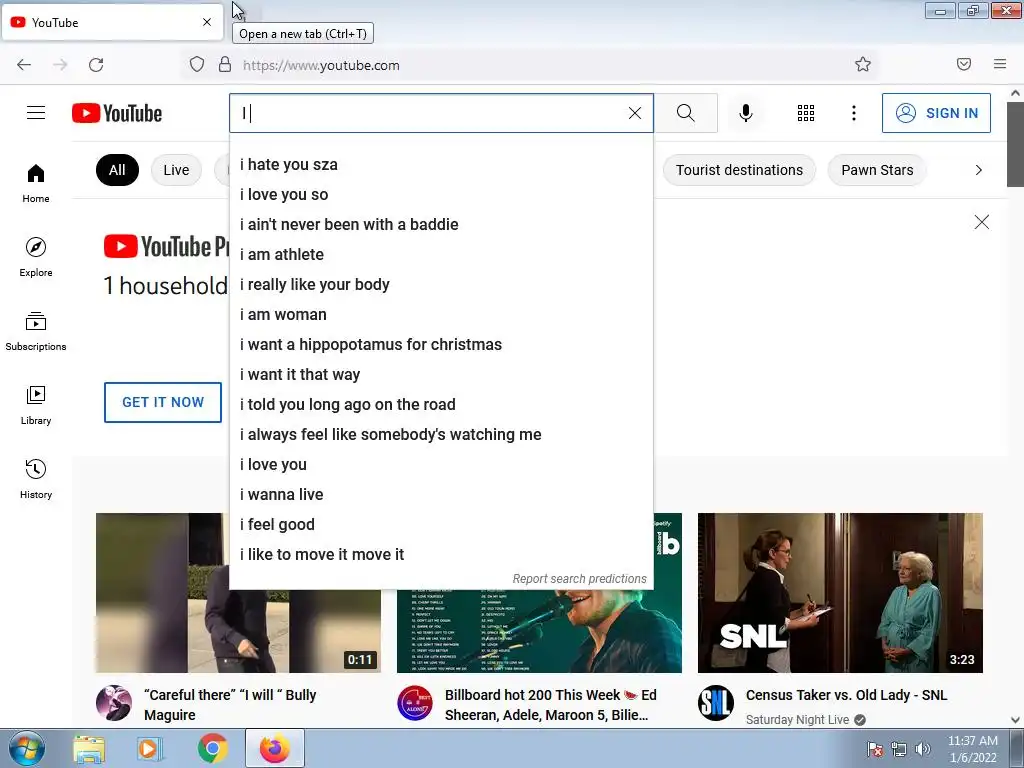Viewport: 1024px width, 768px height.
Task: Open the Windows Start menu
Action: click(x=26, y=748)
